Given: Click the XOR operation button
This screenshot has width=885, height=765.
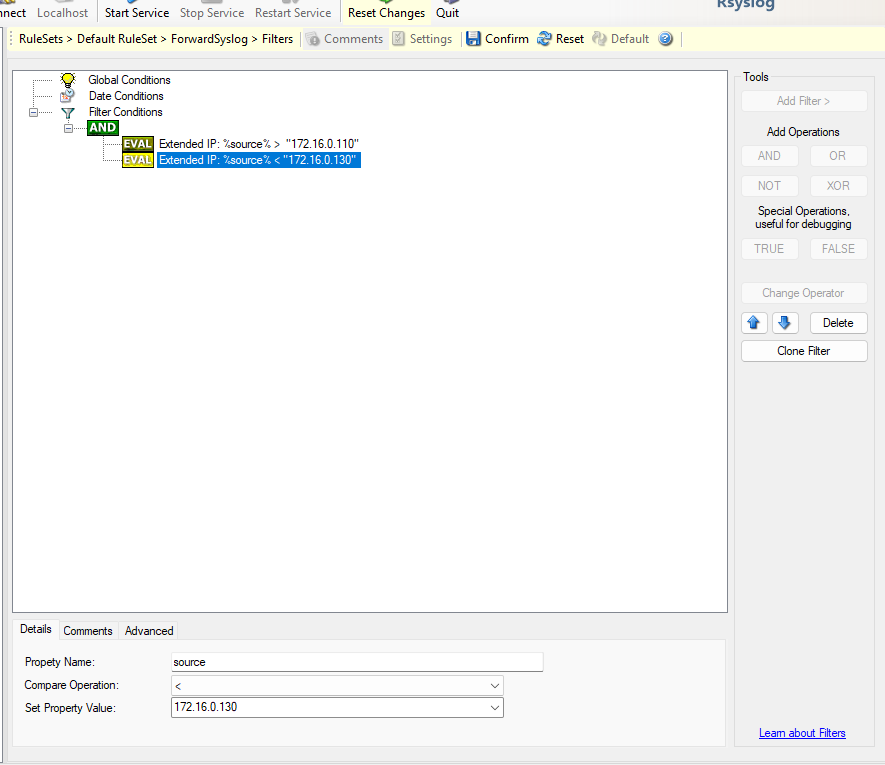Looking at the screenshot, I should click(838, 186).
